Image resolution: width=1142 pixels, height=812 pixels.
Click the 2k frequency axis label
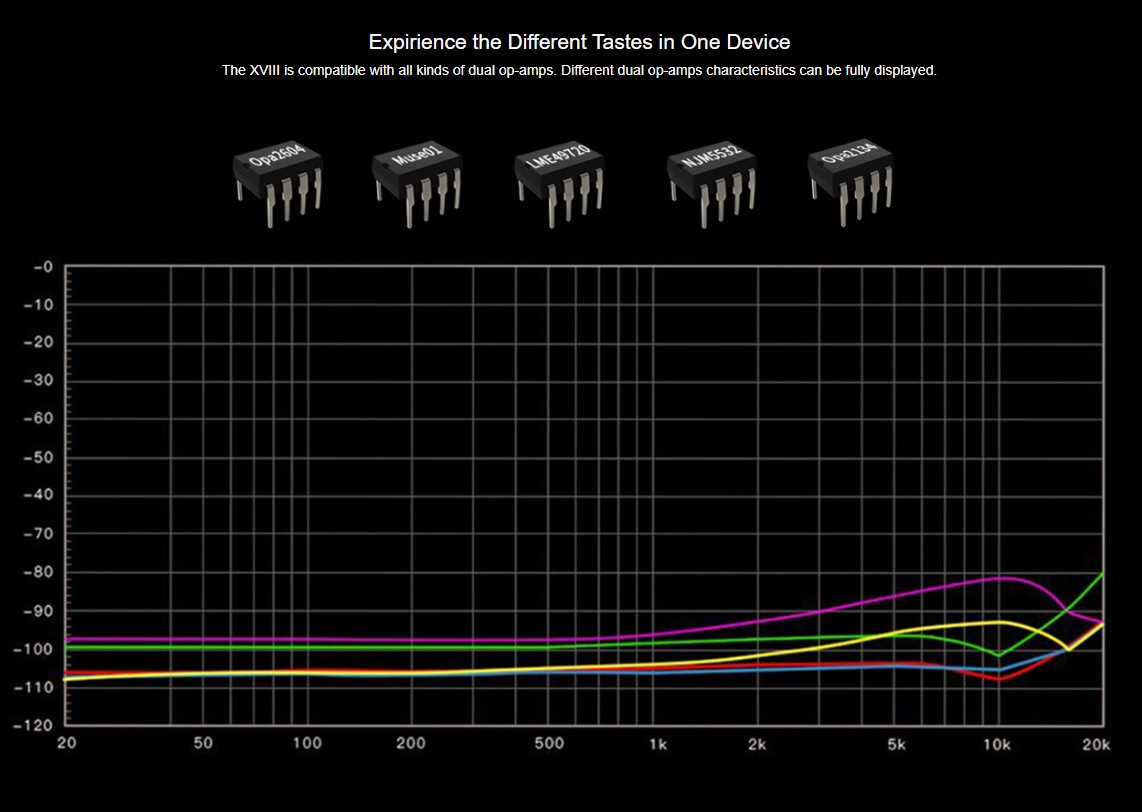(757, 743)
